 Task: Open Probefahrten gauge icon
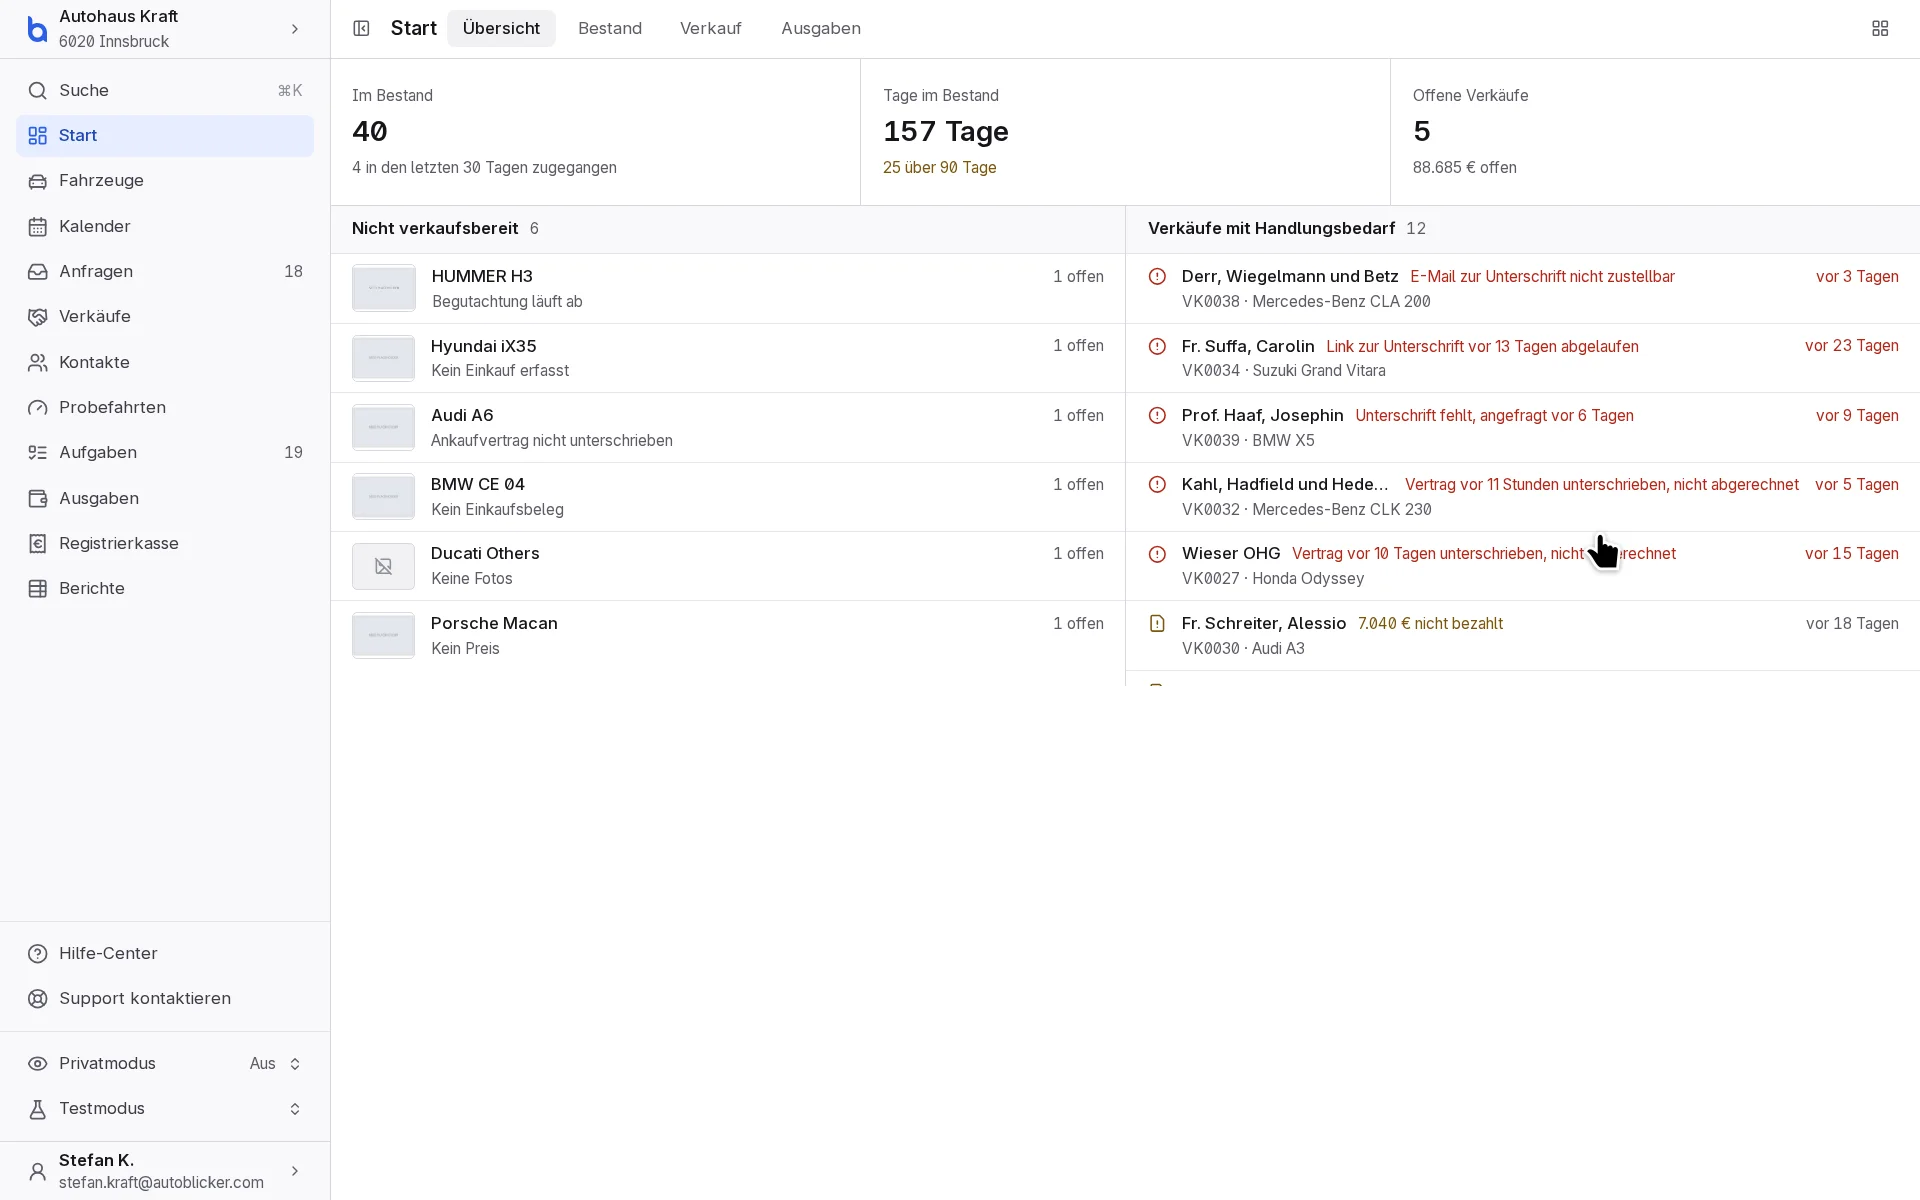(x=38, y=408)
